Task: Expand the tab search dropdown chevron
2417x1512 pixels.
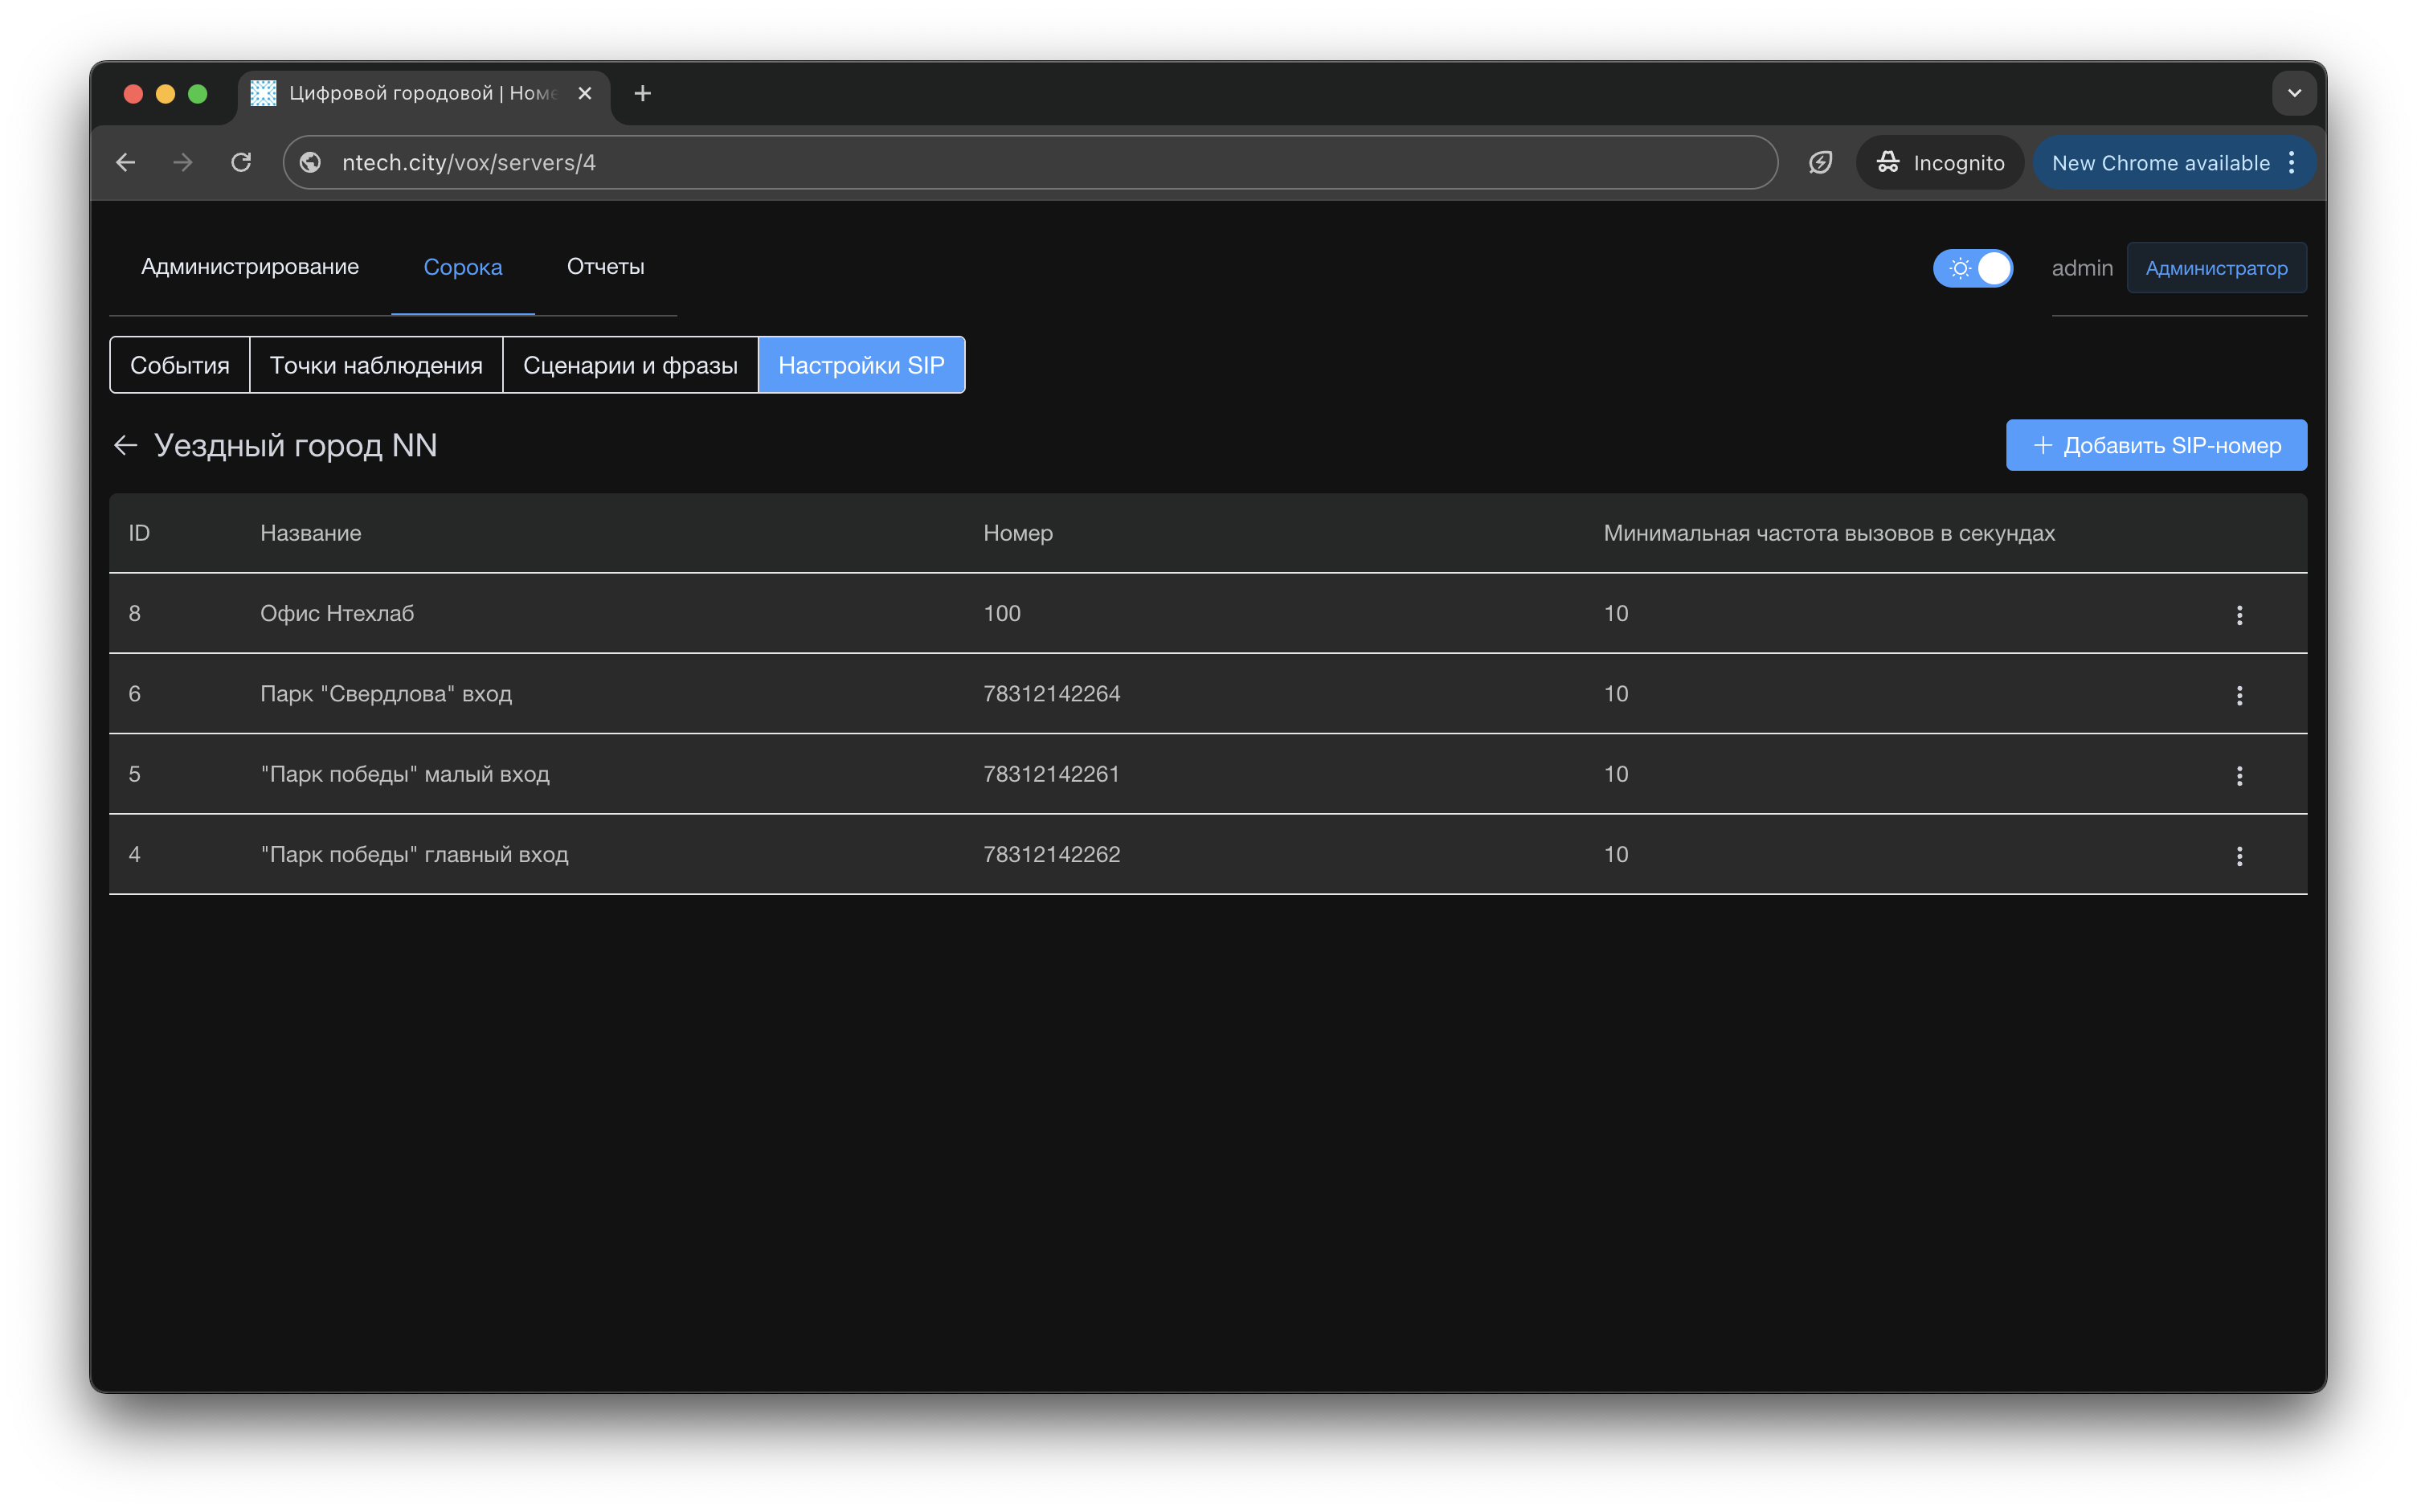Action: pyautogui.click(x=2294, y=93)
